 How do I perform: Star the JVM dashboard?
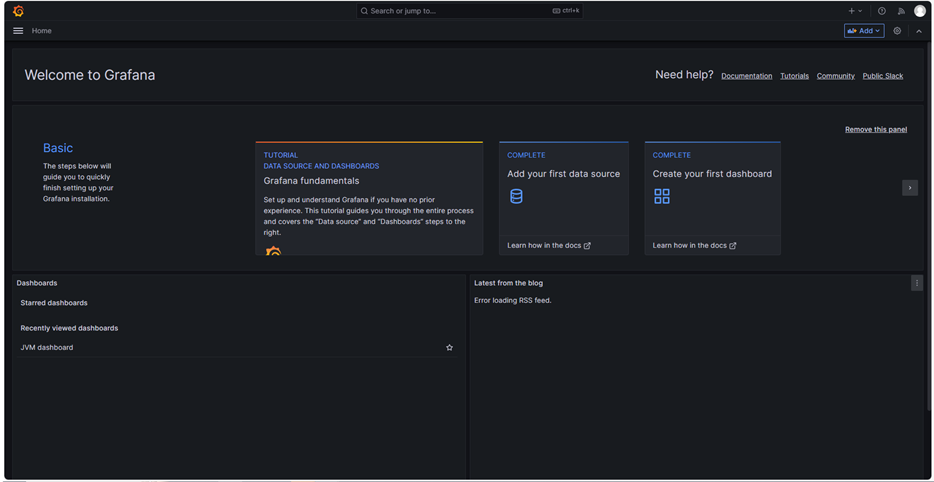pyautogui.click(x=449, y=348)
